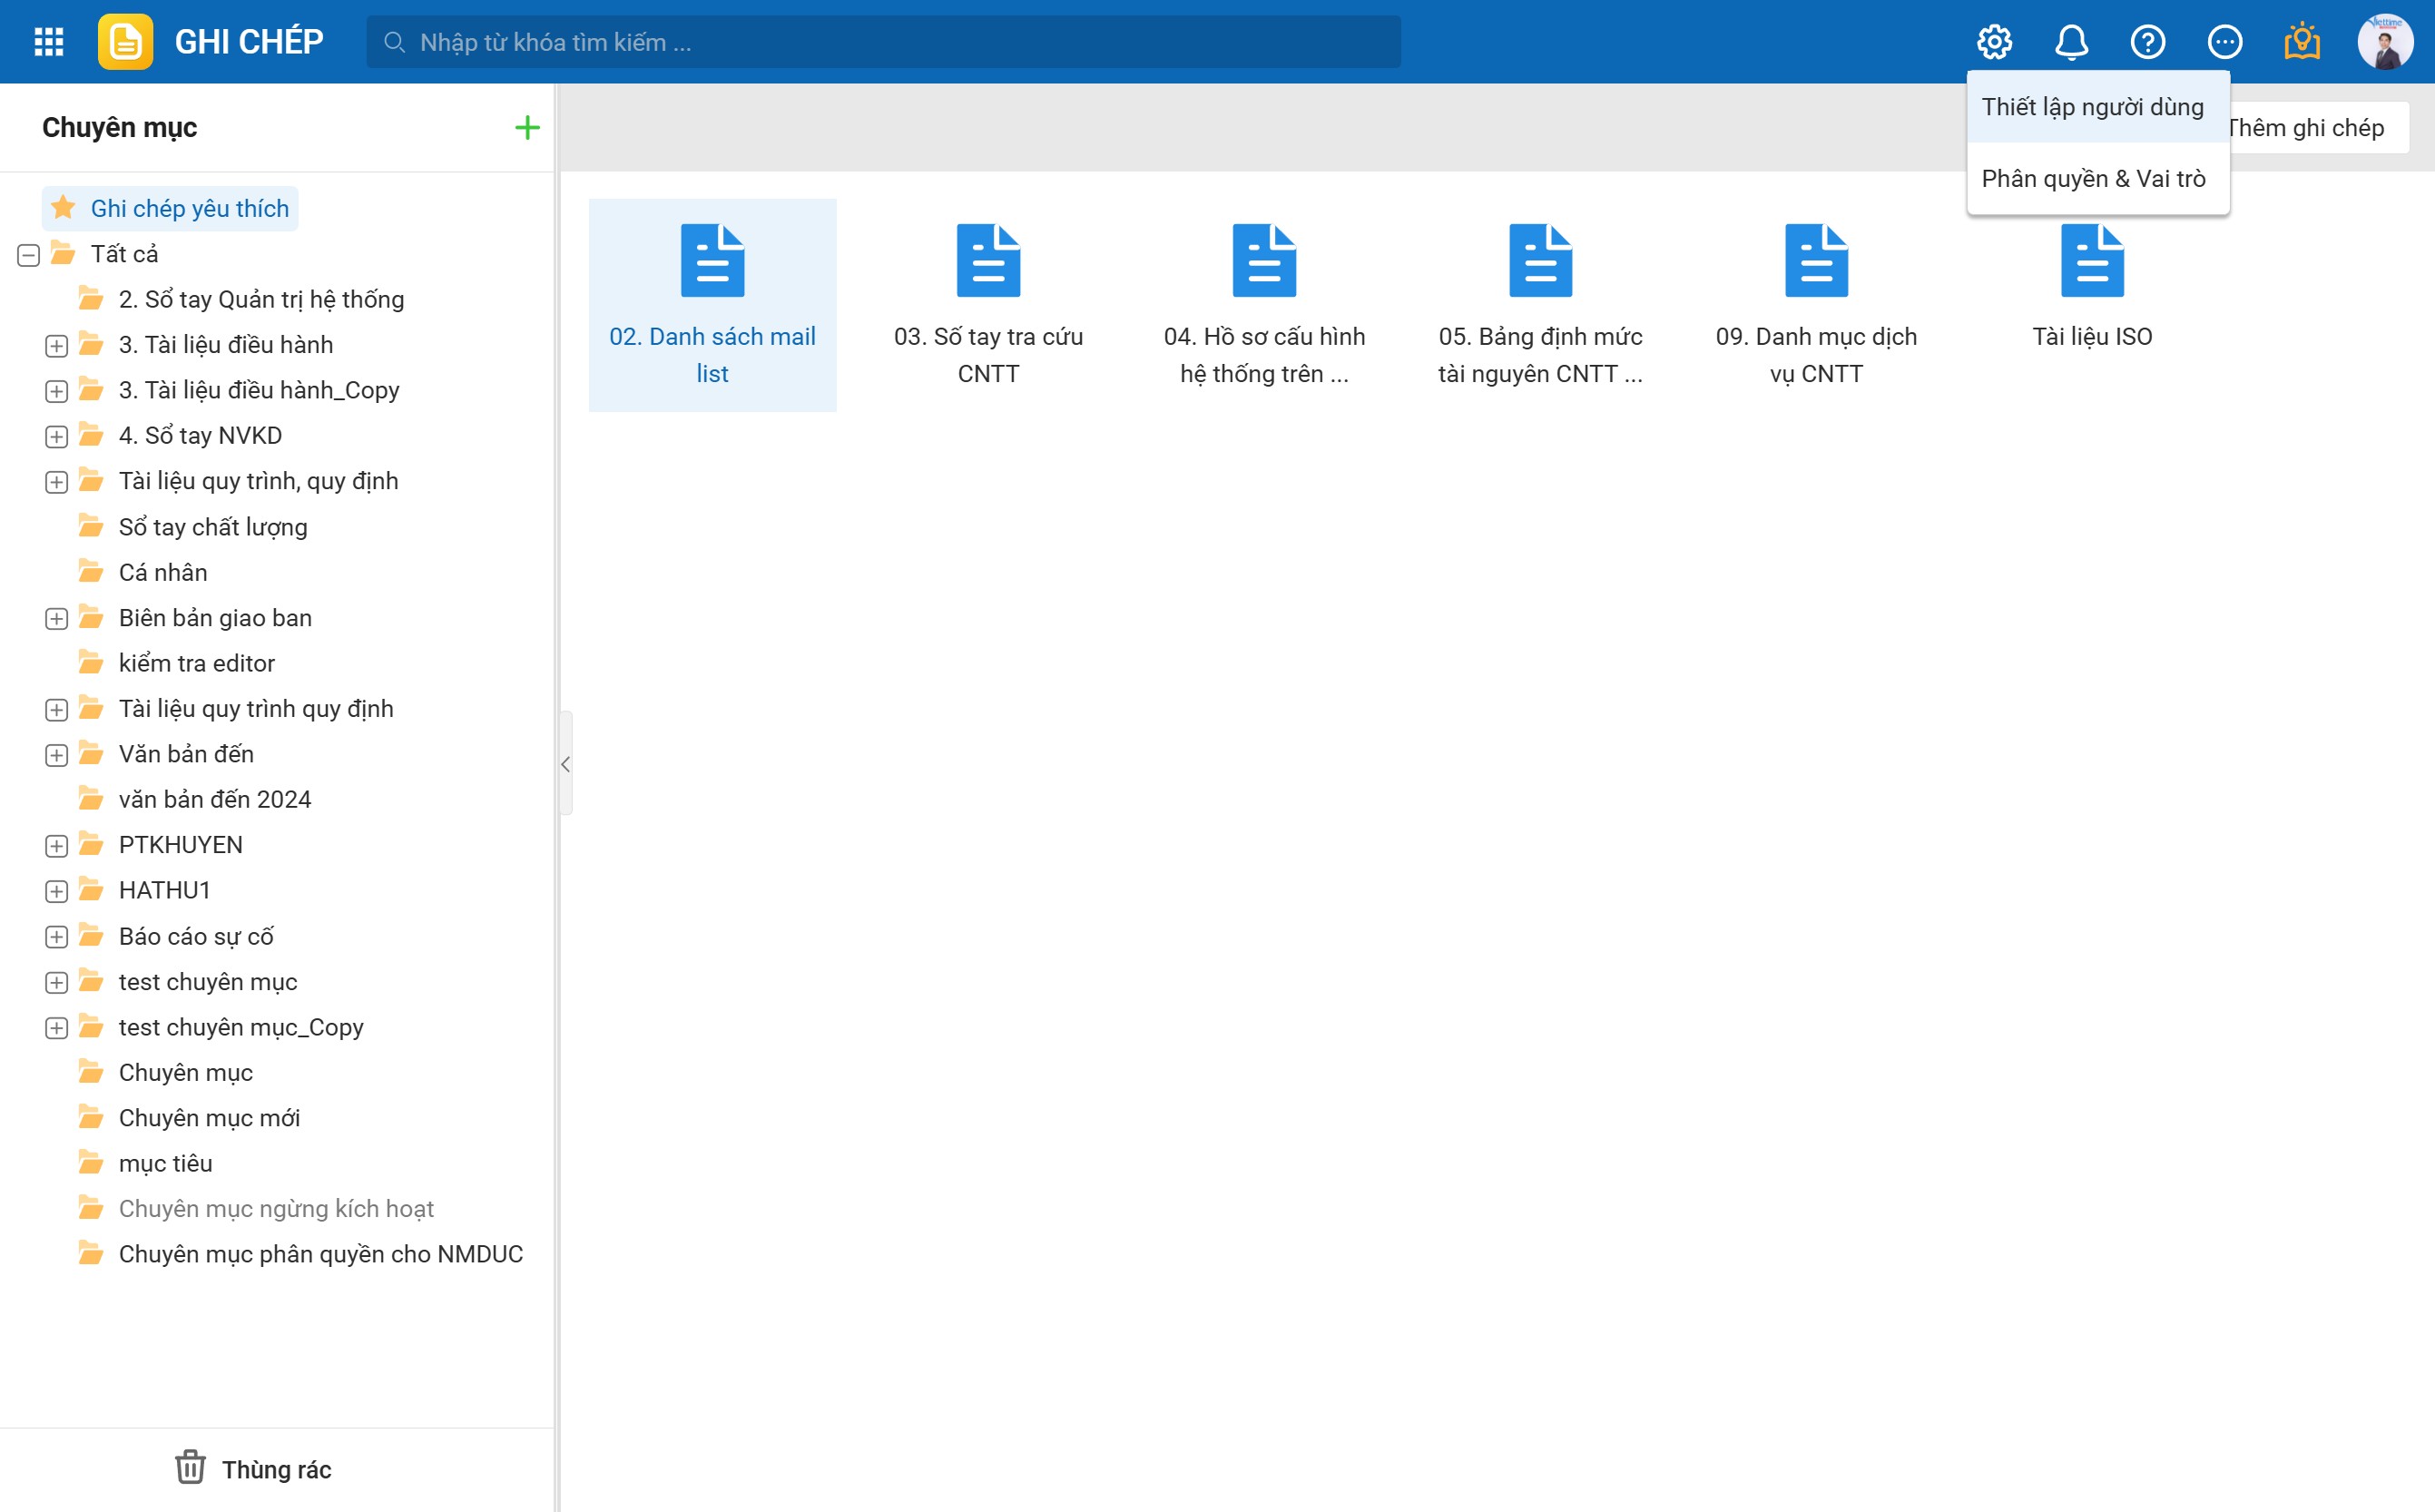Screen dimensions: 2435x1512
Task: Open the Thùng rác trash bin
Action: (x=253, y=1469)
